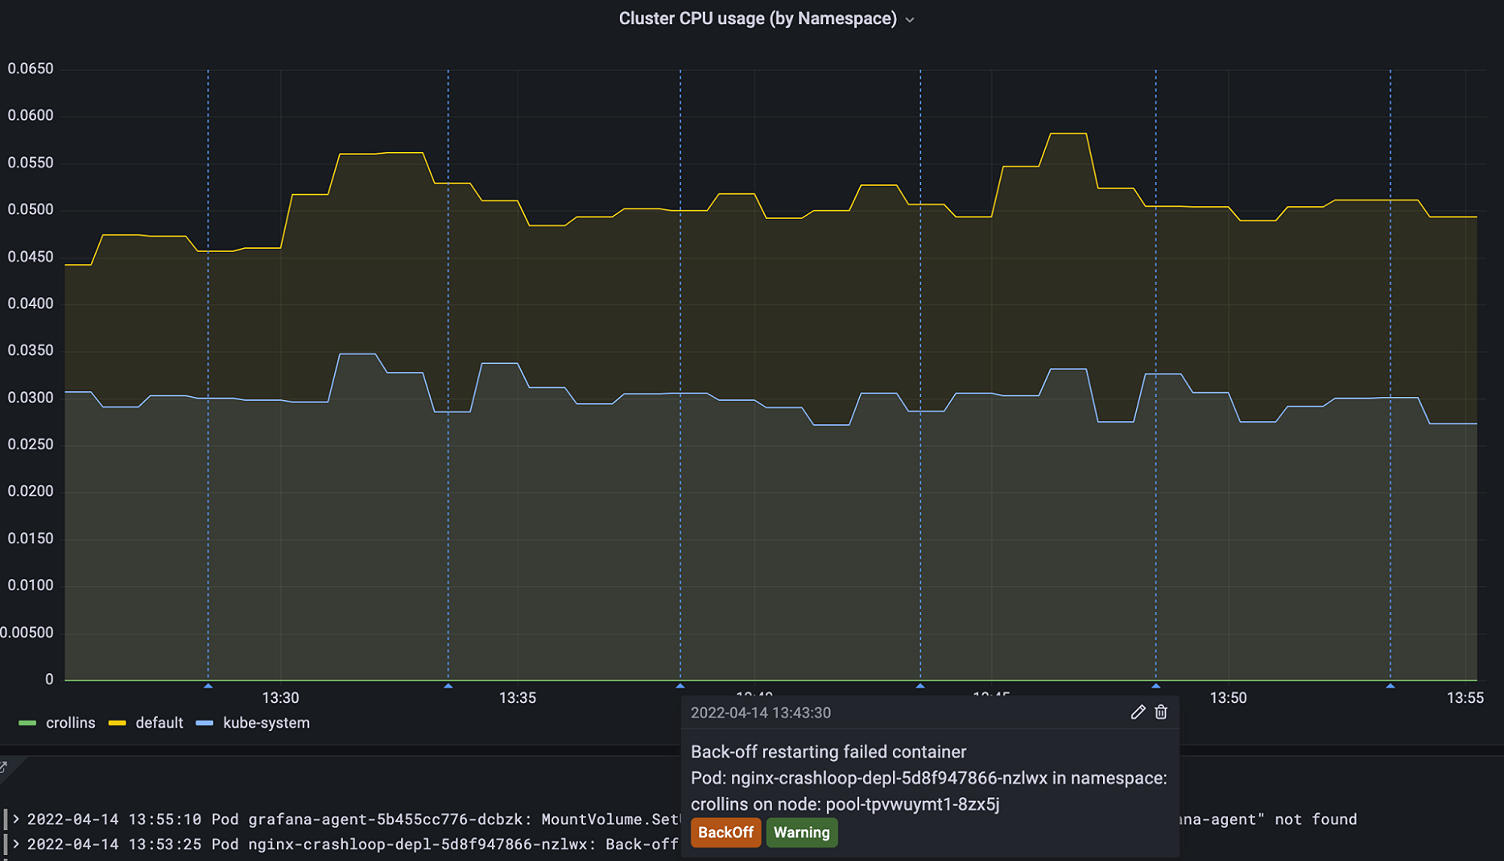
Task: Expand the nginx-crashloop log entry
Action: coord(18,843)
